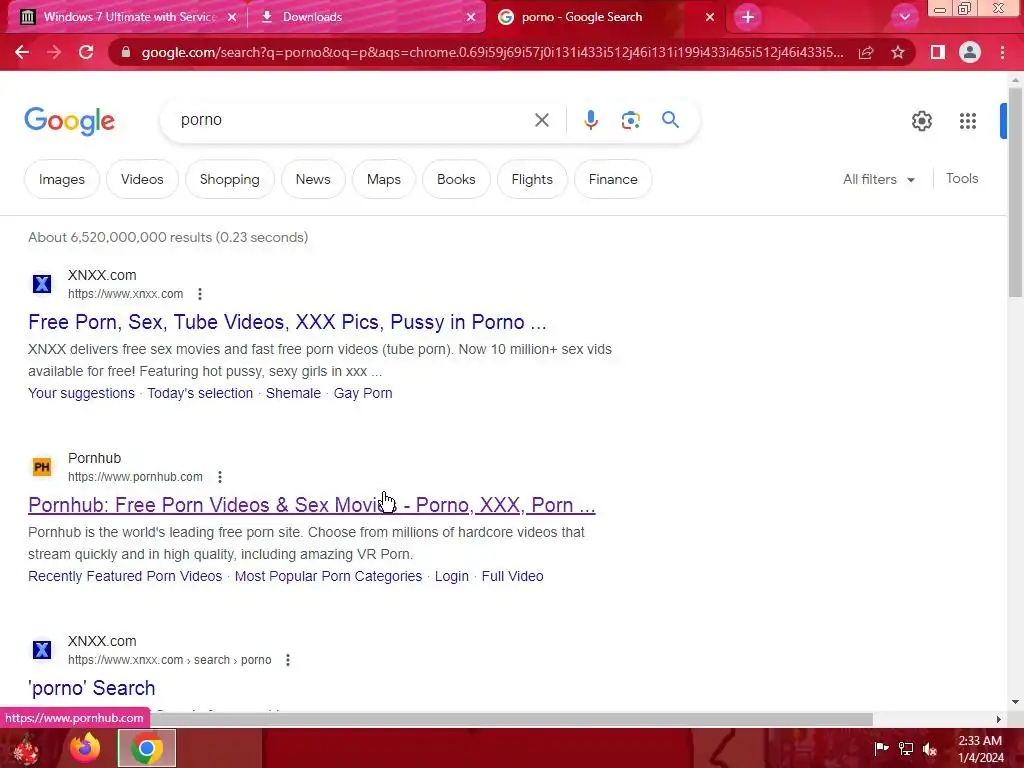The image size is (1024, 768).
Task: Click the share page icon in address bar
Action: coord(866,52)
